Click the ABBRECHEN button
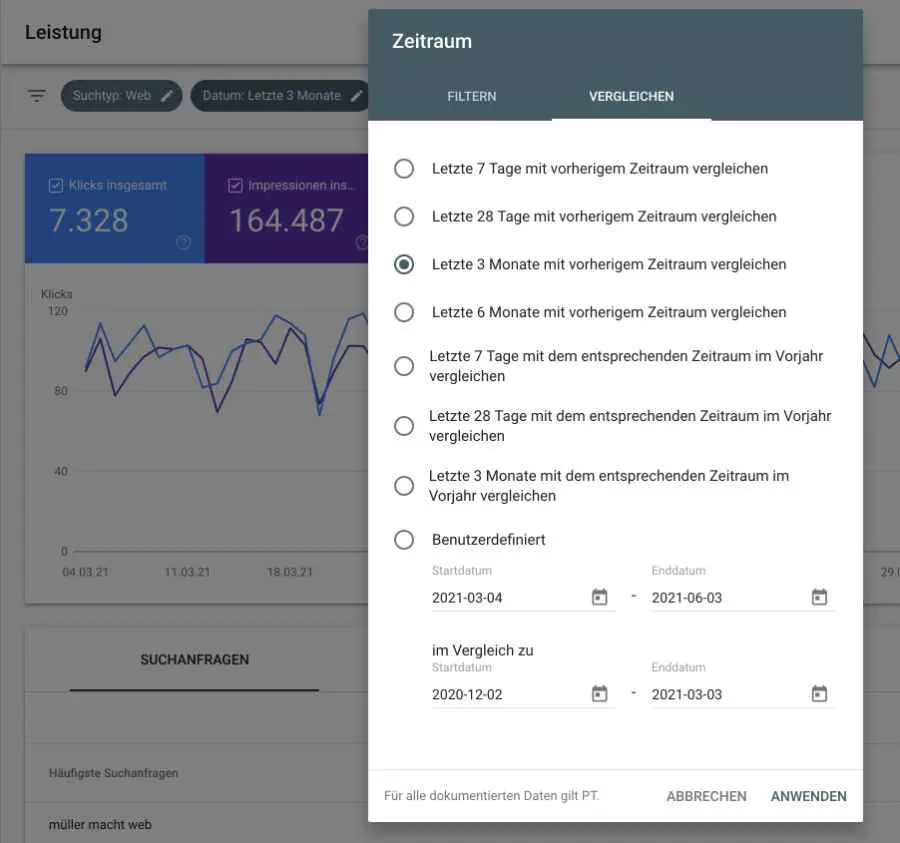900x843 pixels. click(x=706, y=796)
